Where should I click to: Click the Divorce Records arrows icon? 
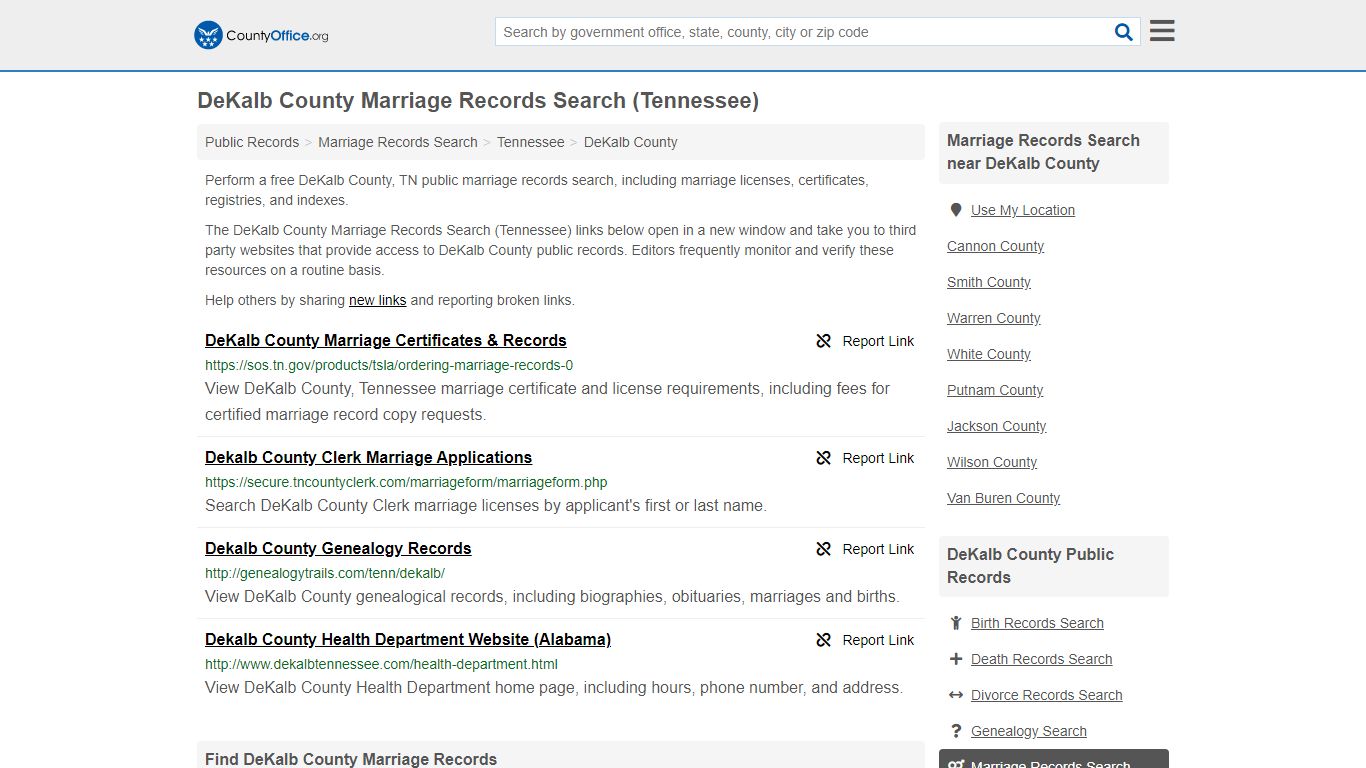click(x=956, y=695)
